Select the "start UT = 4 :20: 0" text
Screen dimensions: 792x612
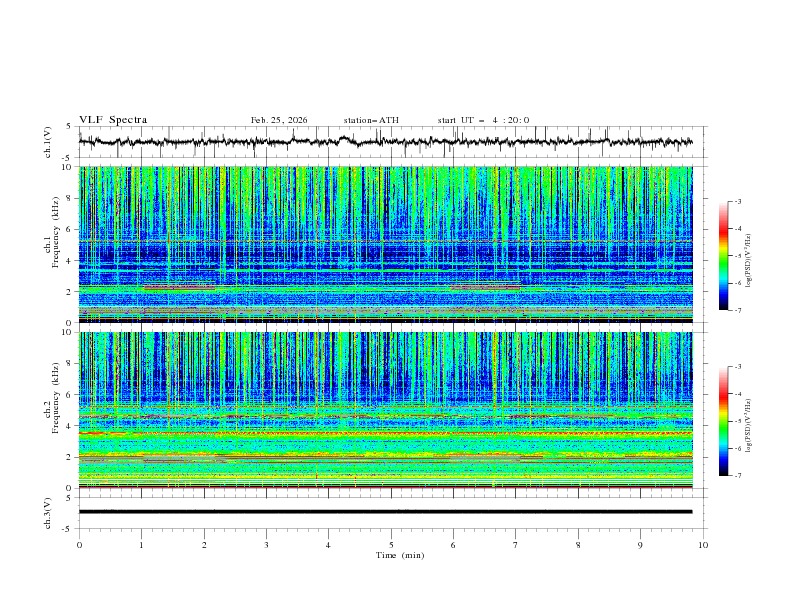pos(483,120)
